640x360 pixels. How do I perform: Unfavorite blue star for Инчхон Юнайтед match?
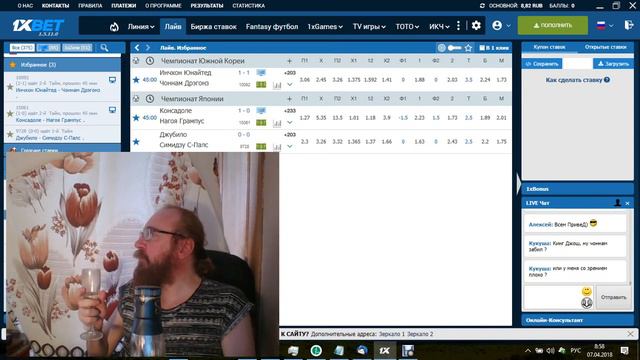[136, 80]
